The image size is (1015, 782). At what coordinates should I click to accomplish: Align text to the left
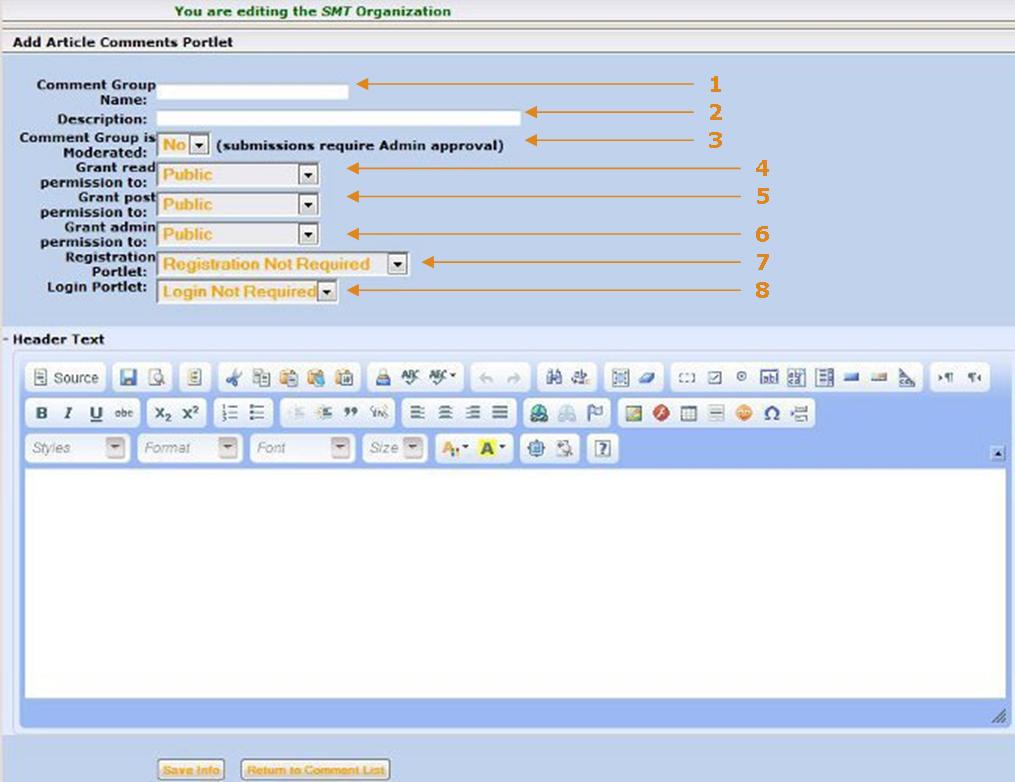tap(418, 413)
